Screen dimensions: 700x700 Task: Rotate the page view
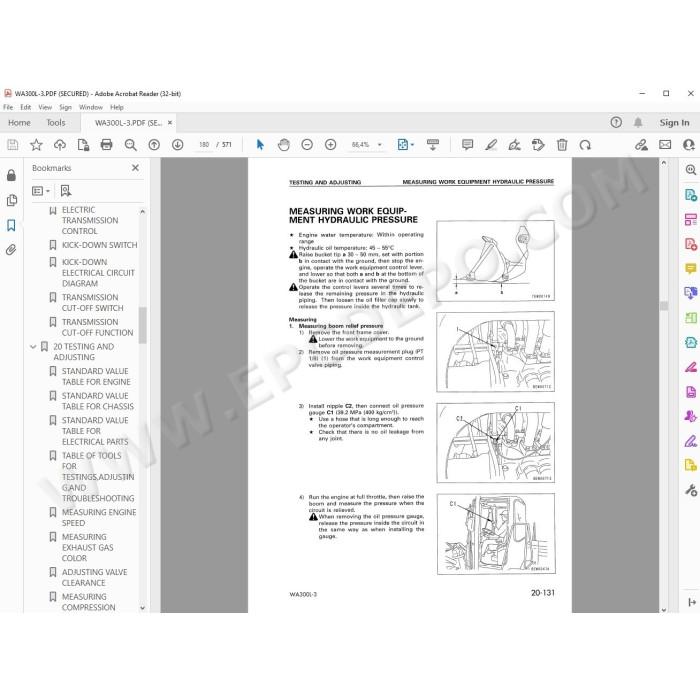pos(585,145)
